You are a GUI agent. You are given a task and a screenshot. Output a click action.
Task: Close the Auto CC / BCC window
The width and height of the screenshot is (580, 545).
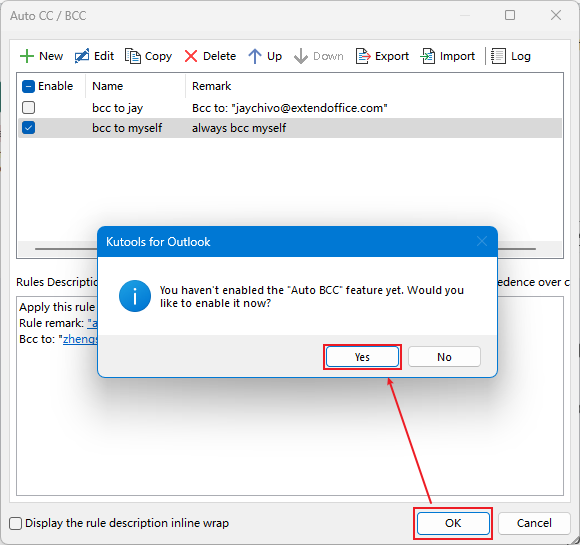click(x=556, y=15)
